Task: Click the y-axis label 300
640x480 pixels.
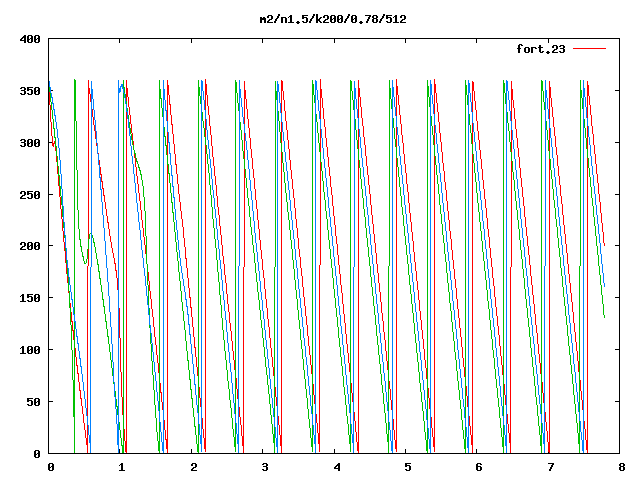Action: (30, 143)
